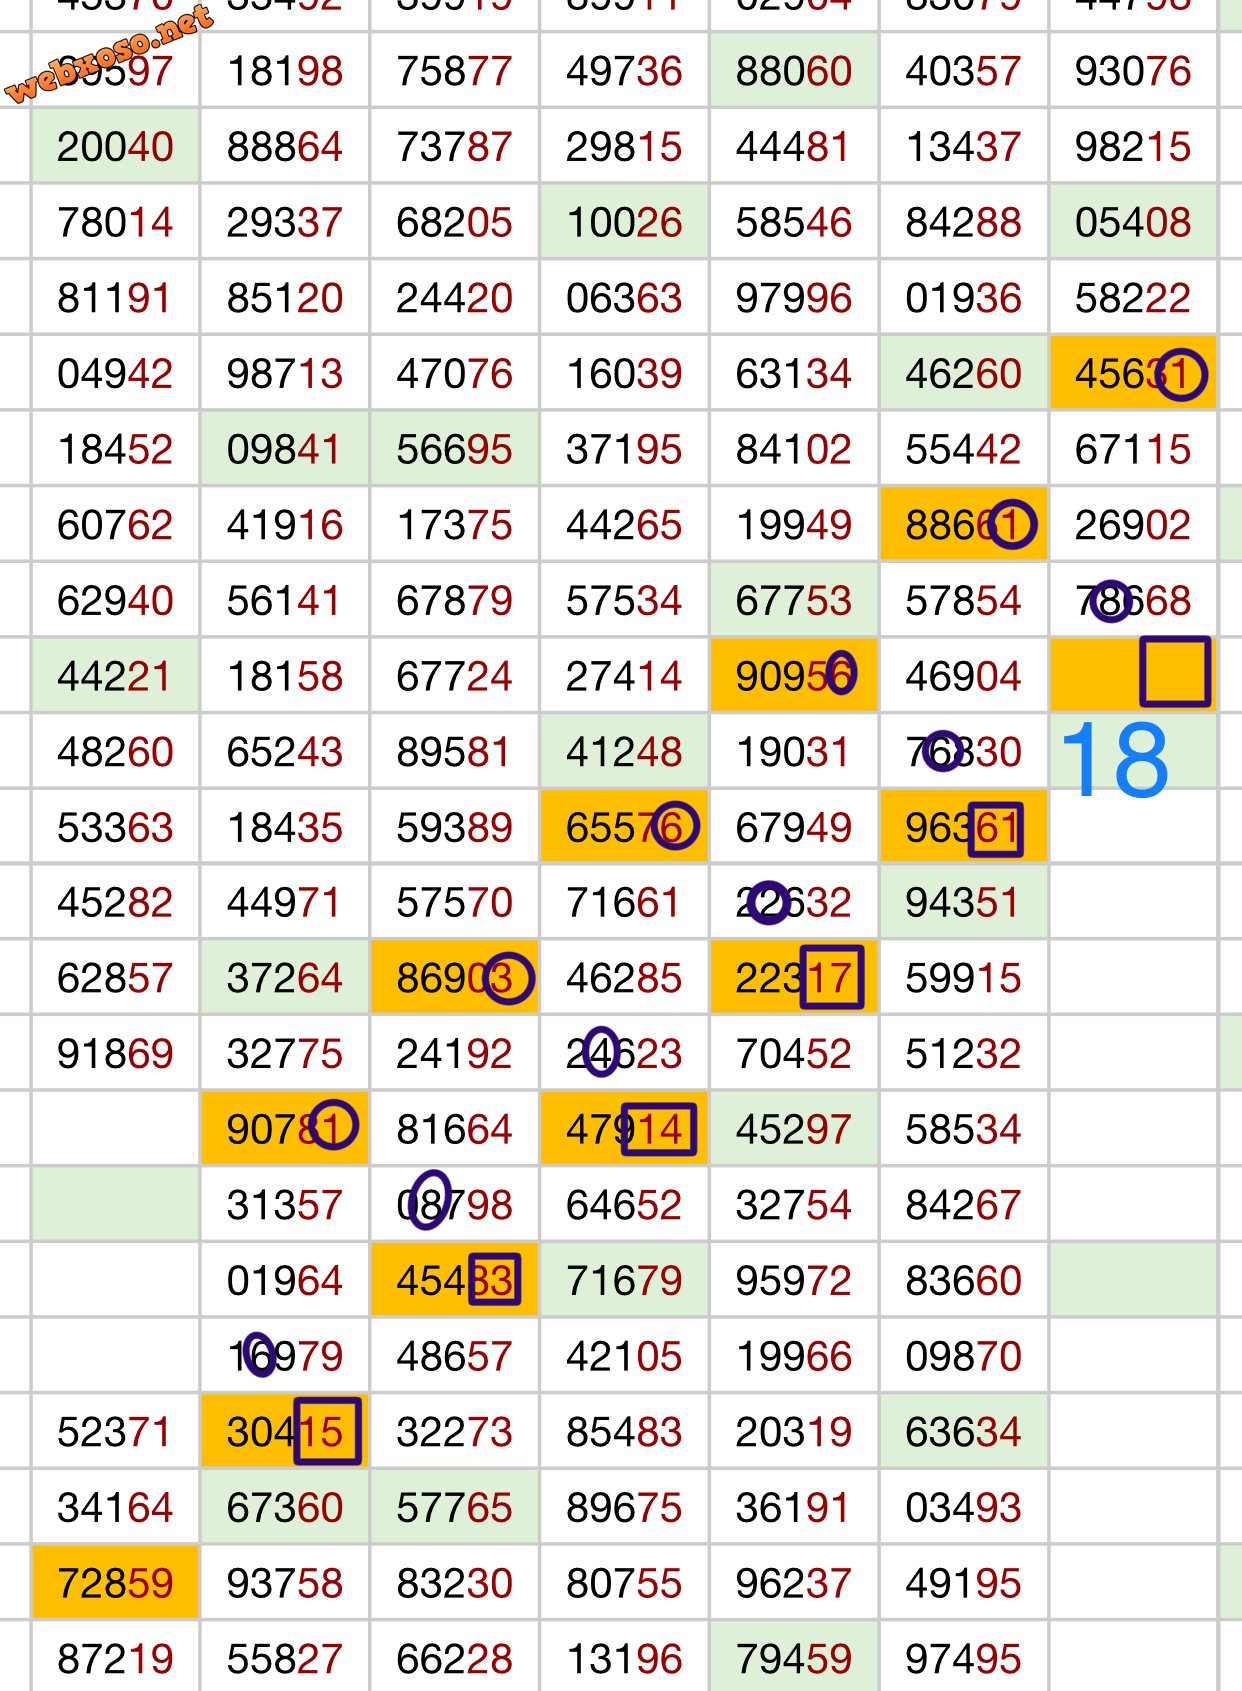Select green cell 05408
Screen dimensions: 1242x1691
(x=1132, y=223)
